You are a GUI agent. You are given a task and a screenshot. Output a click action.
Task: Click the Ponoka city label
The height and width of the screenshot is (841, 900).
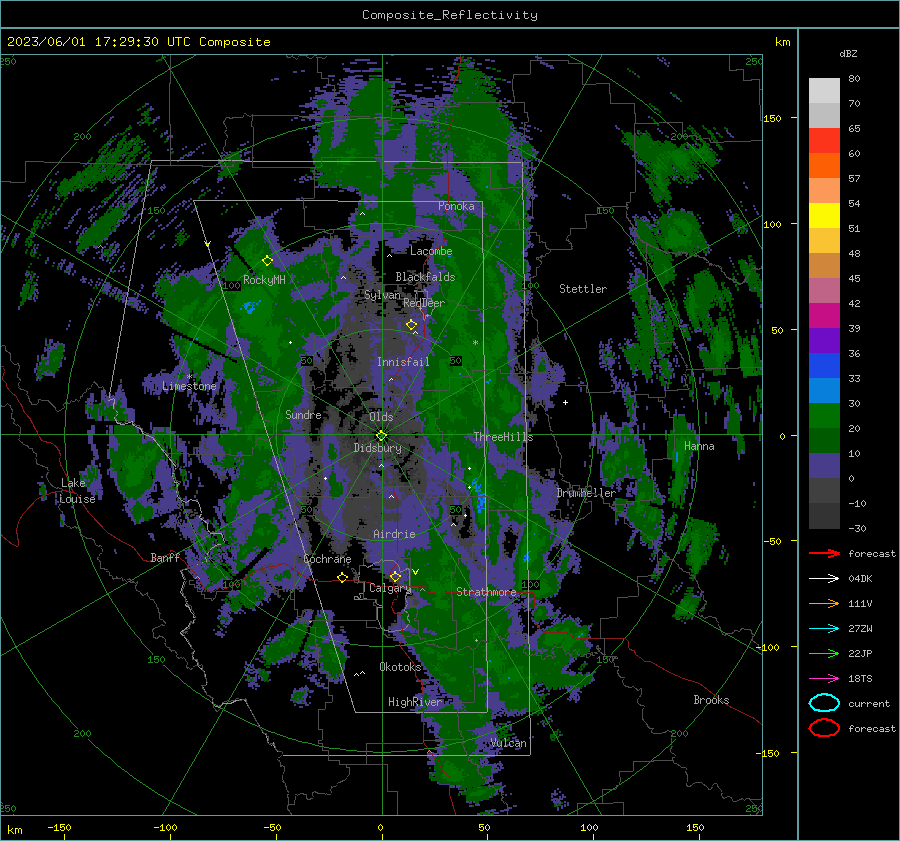click(x=456, y=206)
